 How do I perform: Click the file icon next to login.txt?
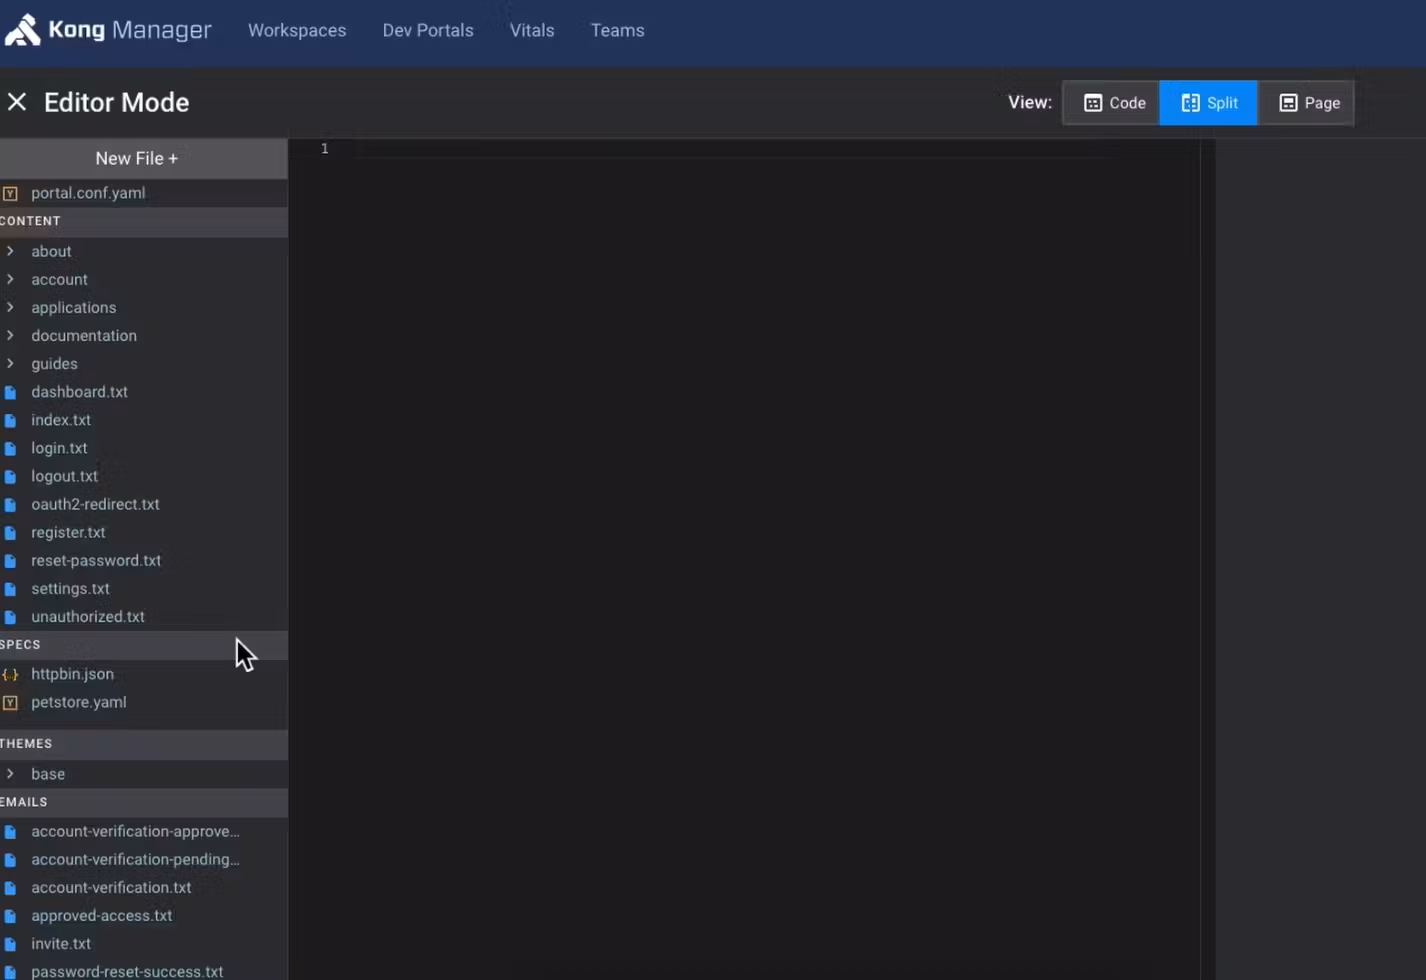pos(10,448)
